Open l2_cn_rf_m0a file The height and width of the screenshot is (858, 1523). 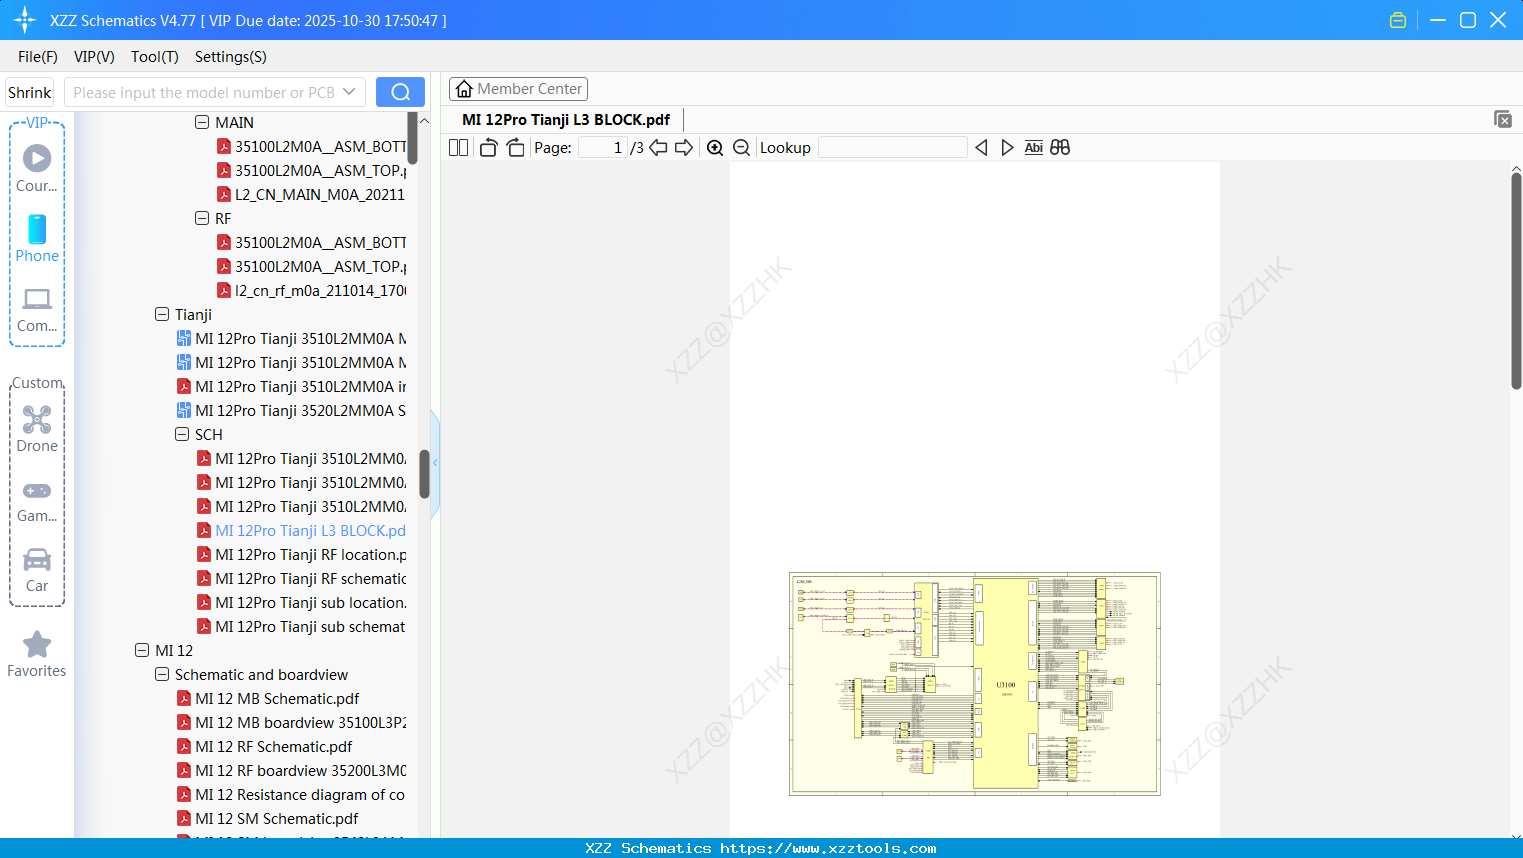(x=311, y=290)
